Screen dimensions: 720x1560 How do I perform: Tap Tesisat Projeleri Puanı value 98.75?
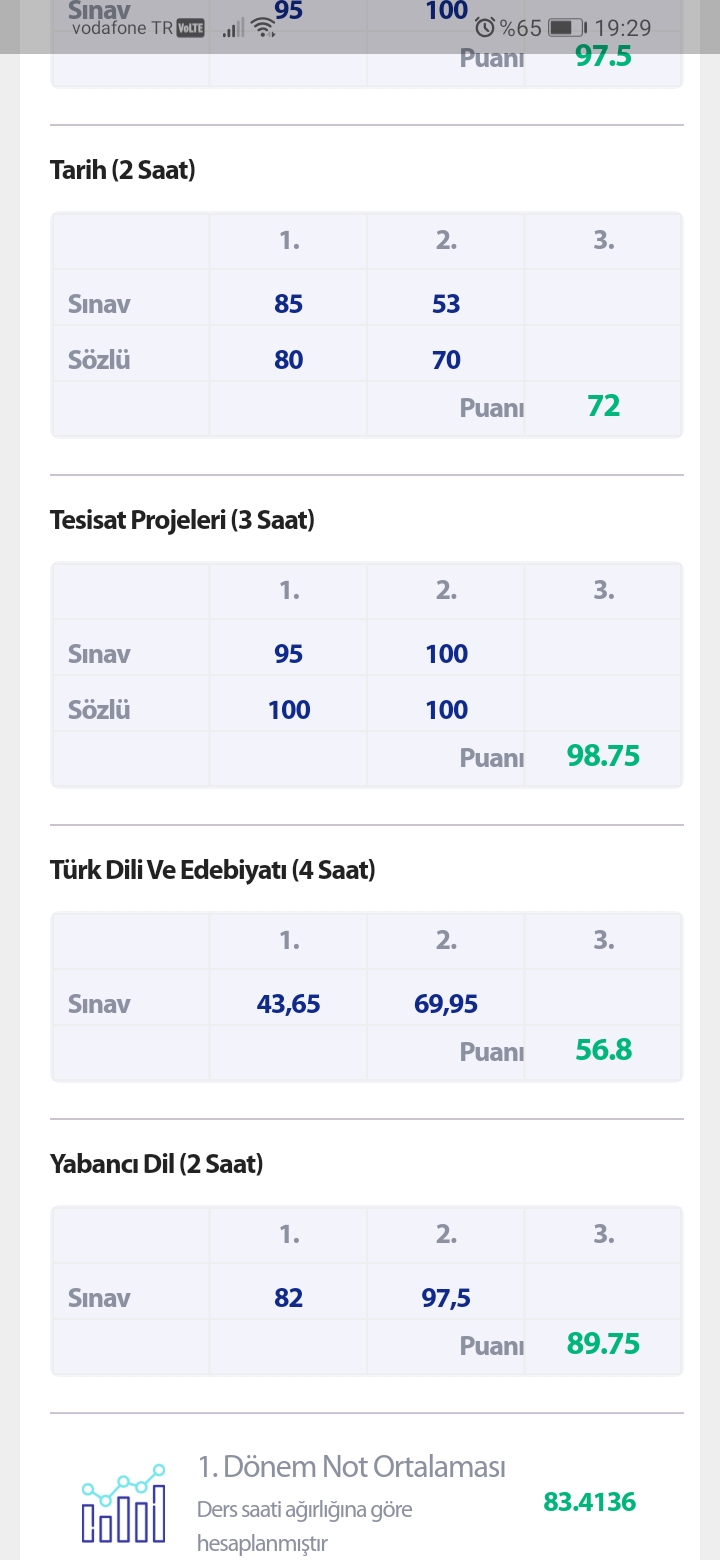[x=603, y=756]
